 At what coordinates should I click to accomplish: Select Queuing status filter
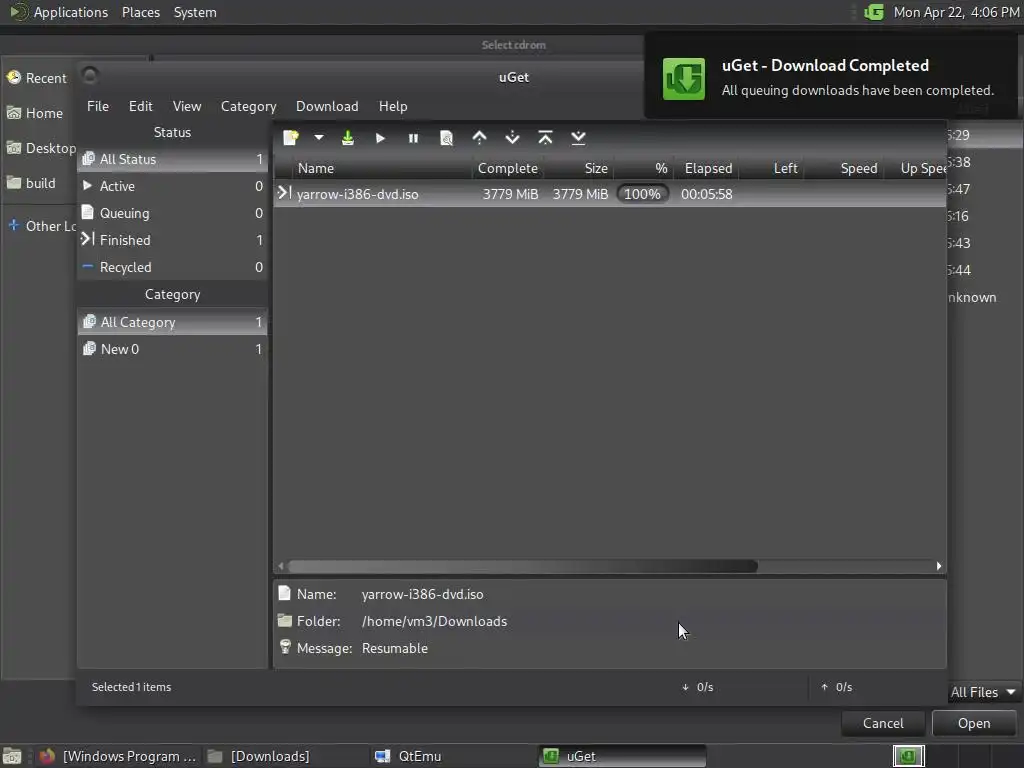[x=172, y=213]
